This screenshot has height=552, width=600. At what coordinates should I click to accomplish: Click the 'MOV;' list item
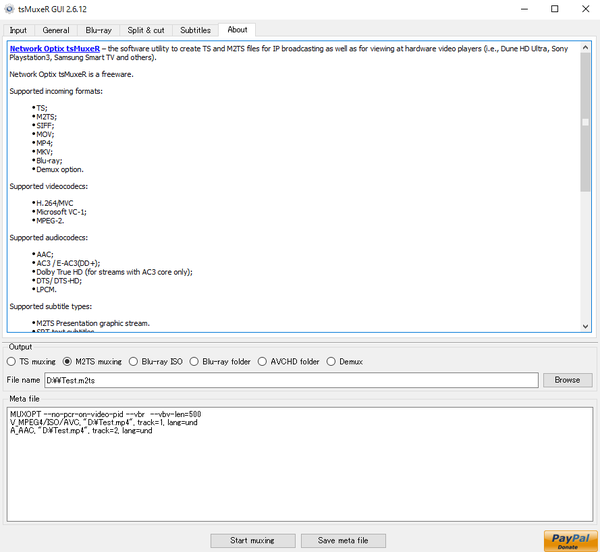click(45, 134)
